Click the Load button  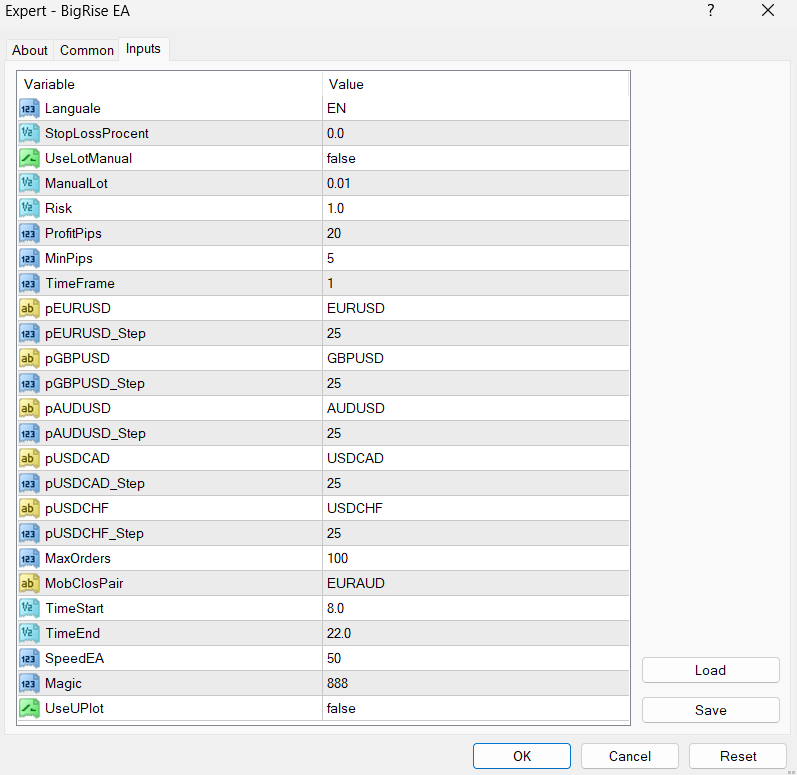tap(710, 670)
